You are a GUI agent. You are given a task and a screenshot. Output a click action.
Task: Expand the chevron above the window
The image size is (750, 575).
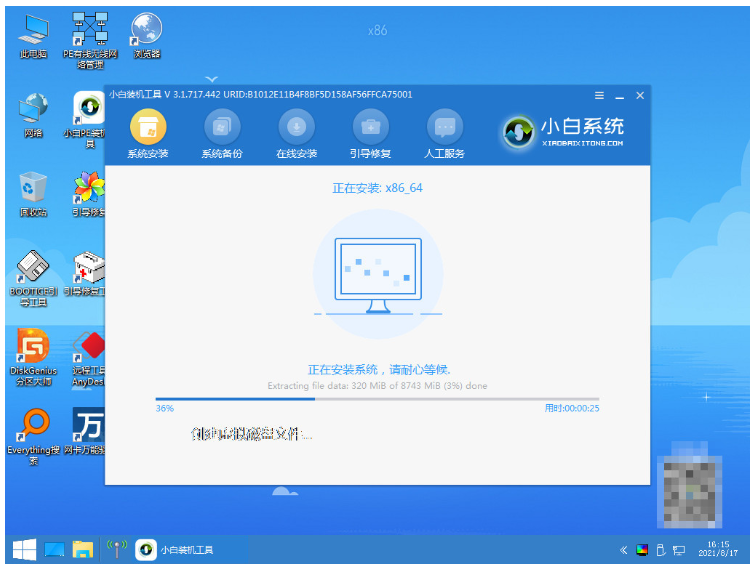point(211,78)
